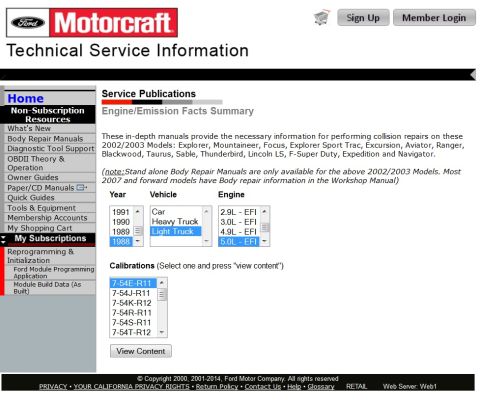The image size is (480, 400).
Task: Open the shopping cart icon
Action: pos(322,17)
